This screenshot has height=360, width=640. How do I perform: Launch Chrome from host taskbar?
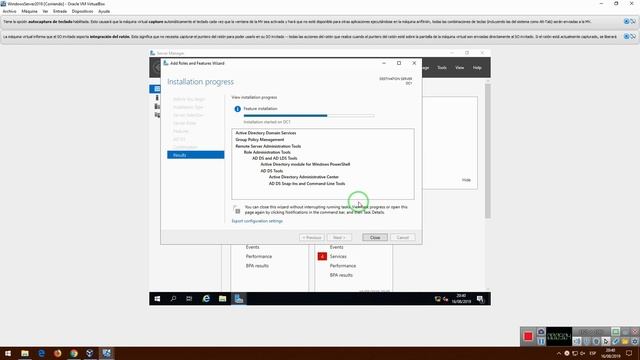click(x=73, y=353)
